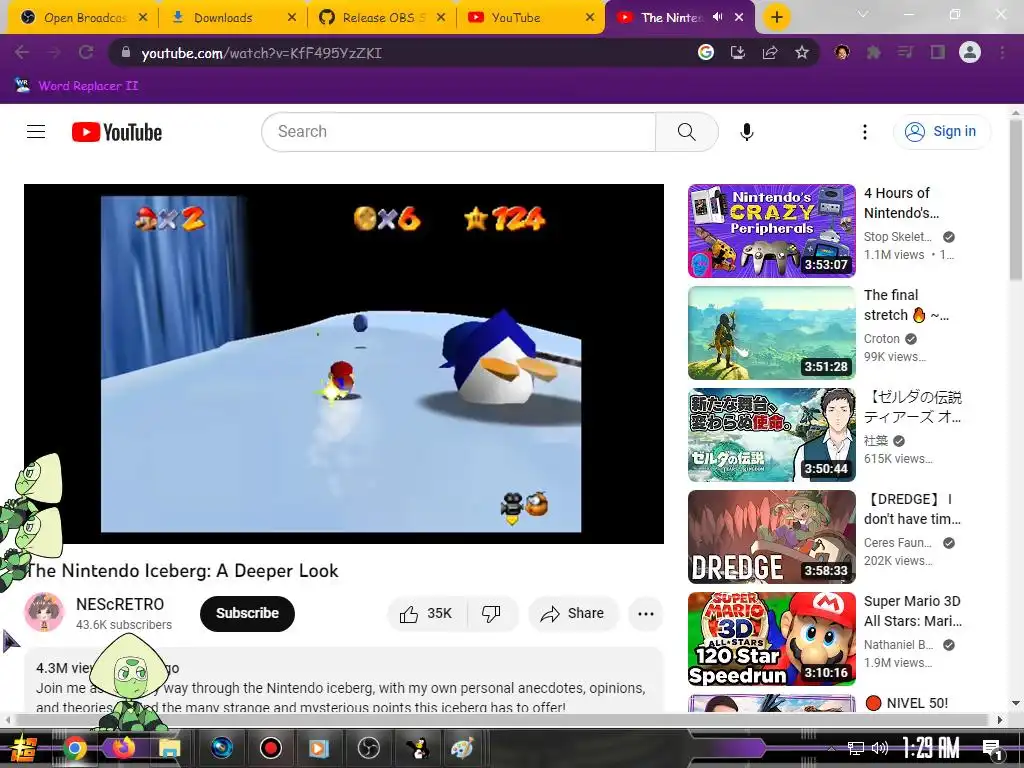Click page vertical scrollbar thumb

tap(1016, 201)
